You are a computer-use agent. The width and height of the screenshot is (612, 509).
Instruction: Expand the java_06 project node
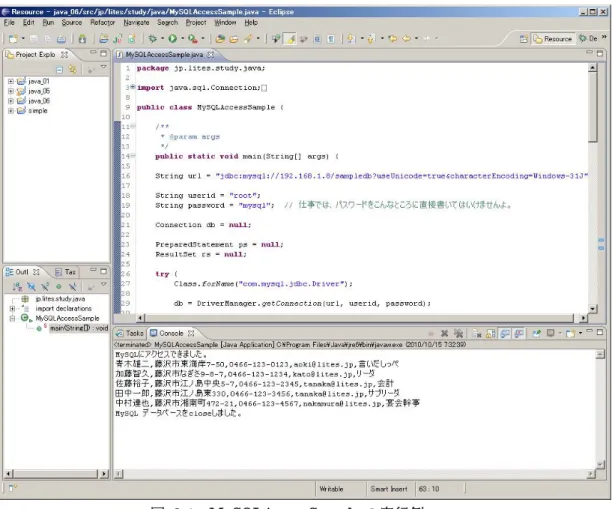11,101
